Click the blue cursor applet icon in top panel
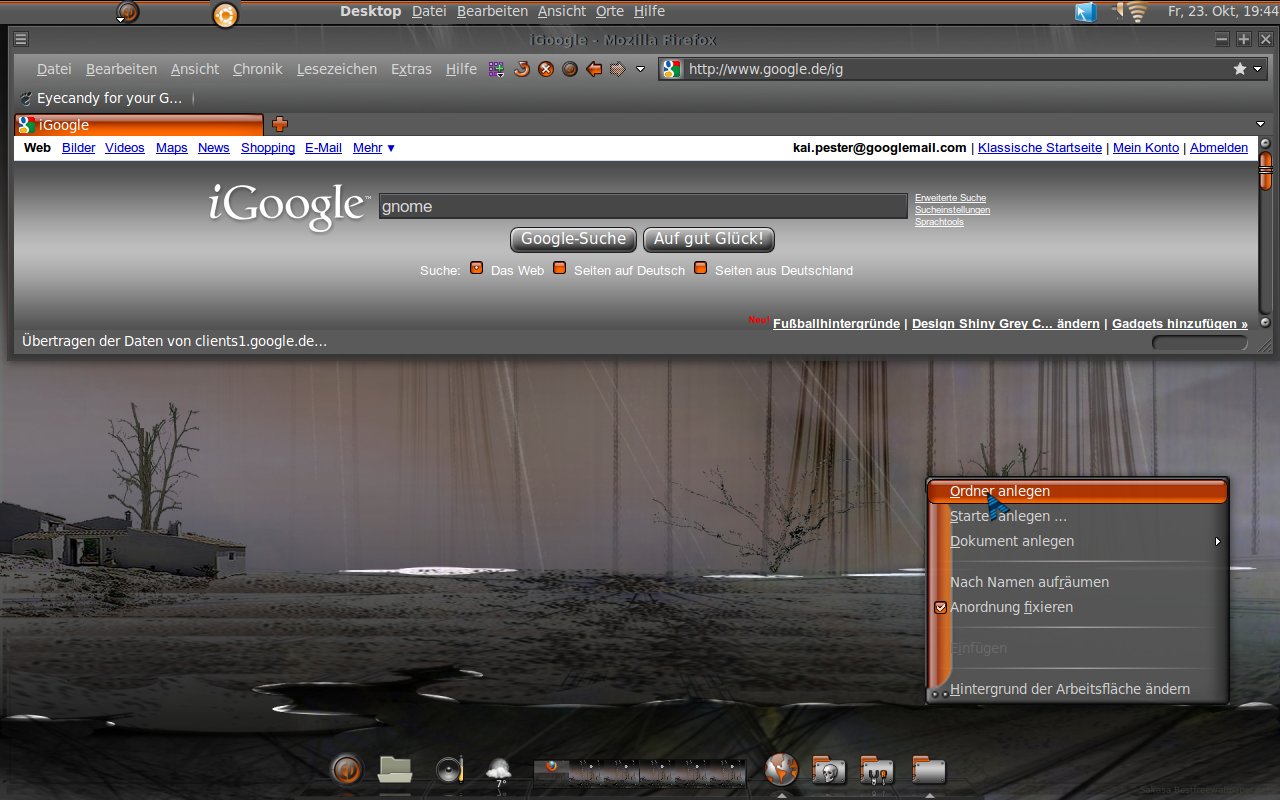This screenshot has height=800, width=1280. point(1086,13)
